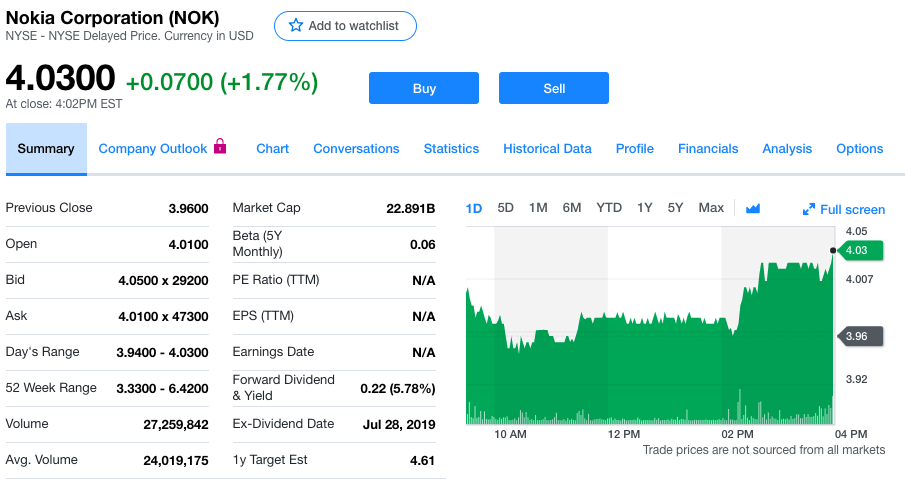The width and height of the screenshot is (905, 485).
Task: Click the Bid value 4.0500 x 29200
Action: [163, 281]
